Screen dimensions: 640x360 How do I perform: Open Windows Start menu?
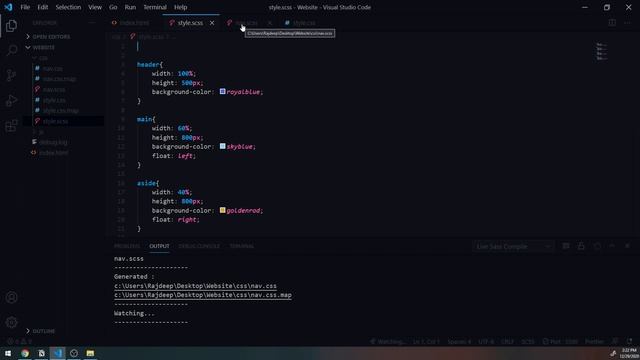pyautogui.click(x=8, y=353)
